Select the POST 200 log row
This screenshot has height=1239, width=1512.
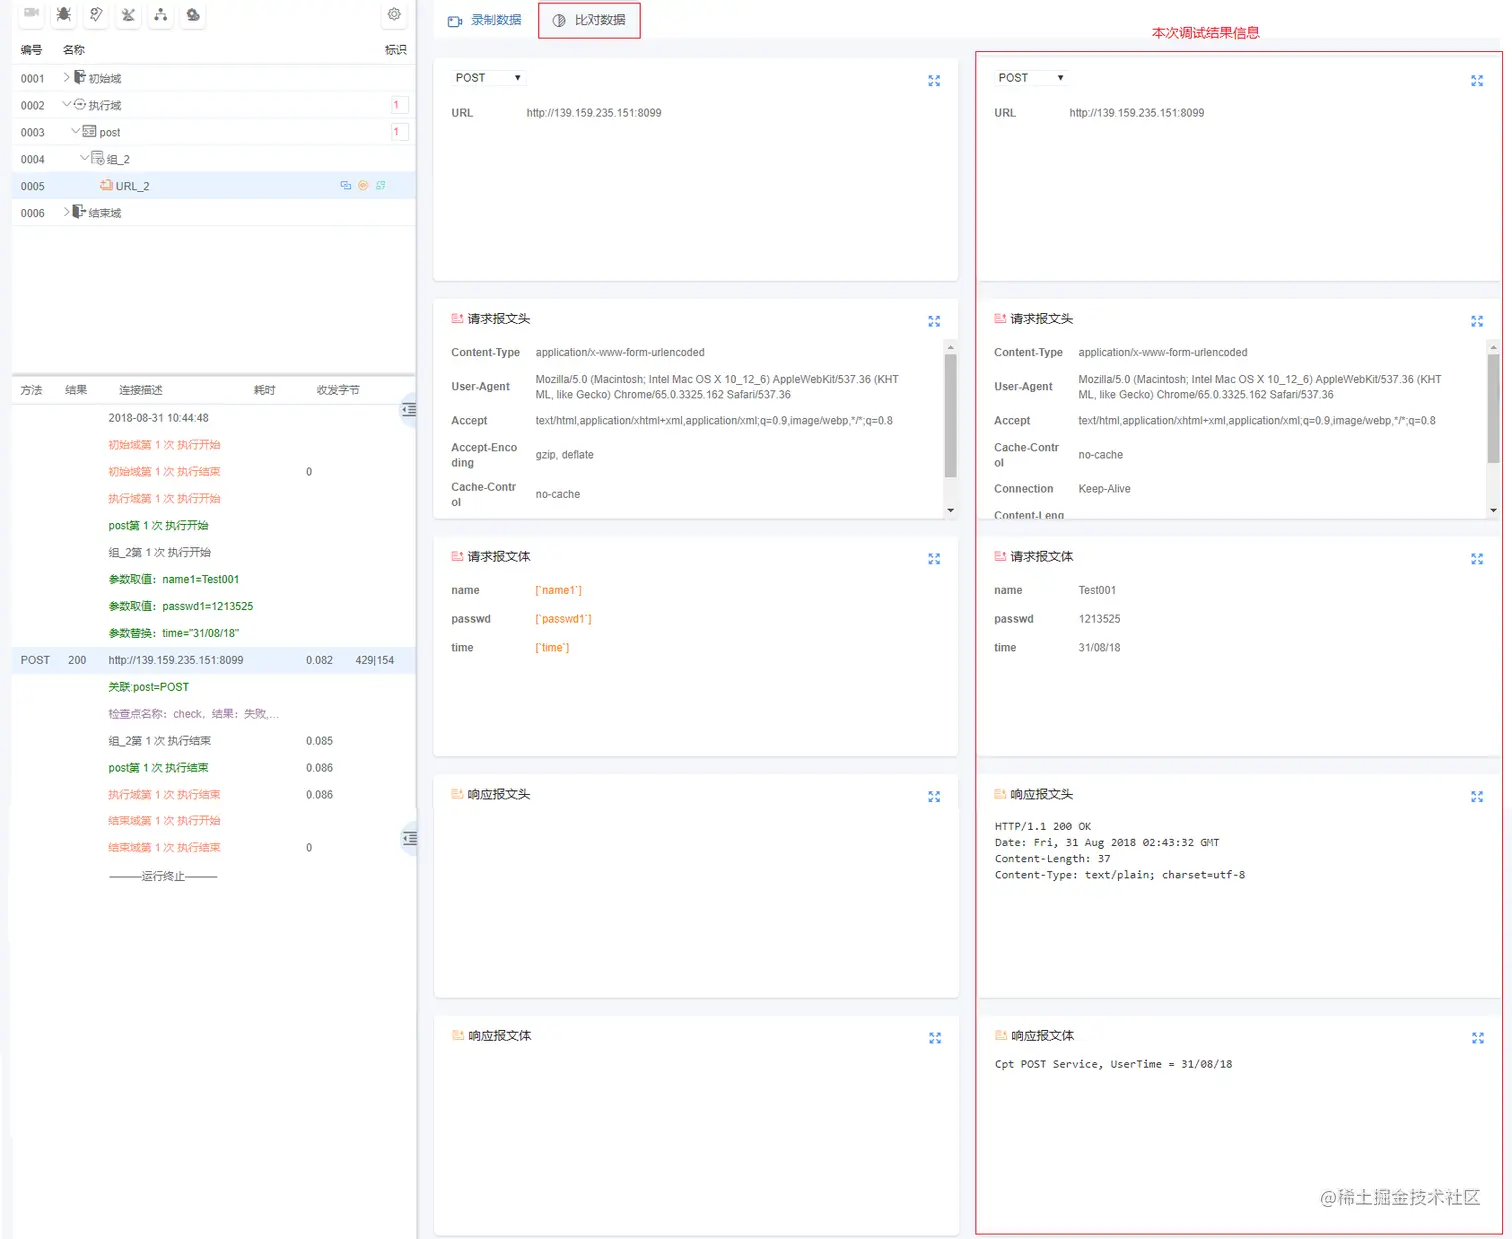tap(213, 660)
